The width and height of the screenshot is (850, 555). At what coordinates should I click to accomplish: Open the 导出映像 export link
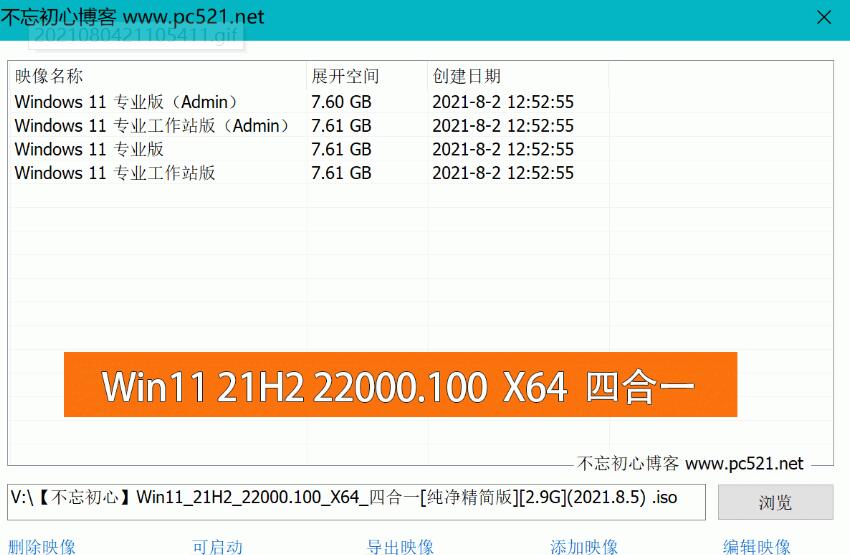[x=400, y=546]
